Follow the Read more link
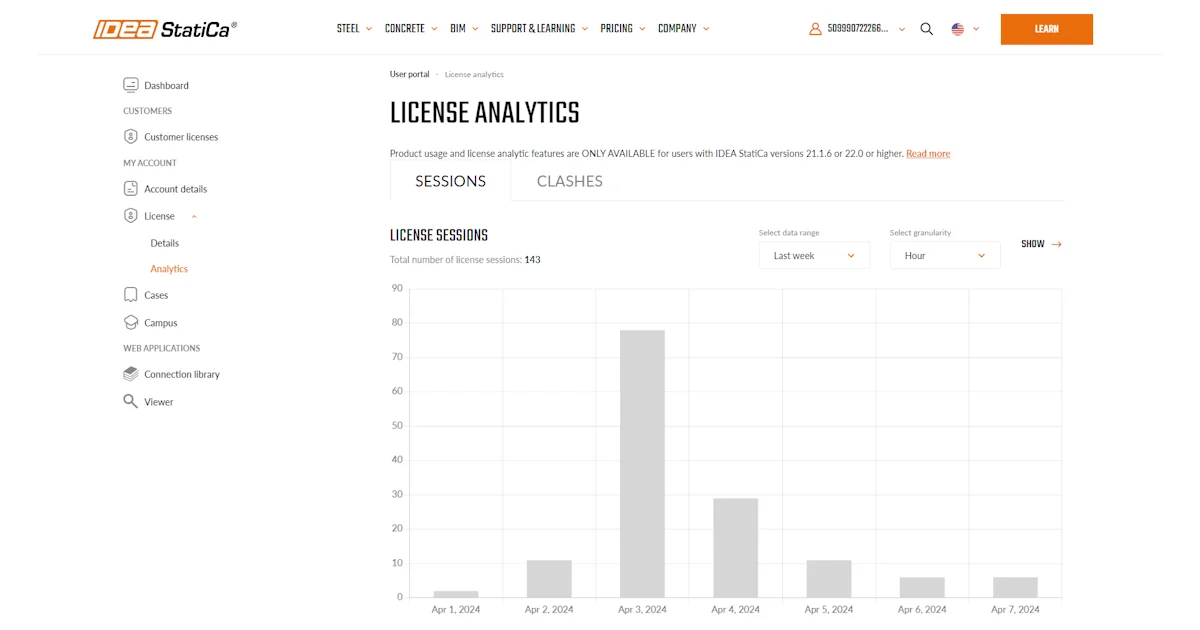The height and width of the screenshot is (630, 1200). [928, 154]
